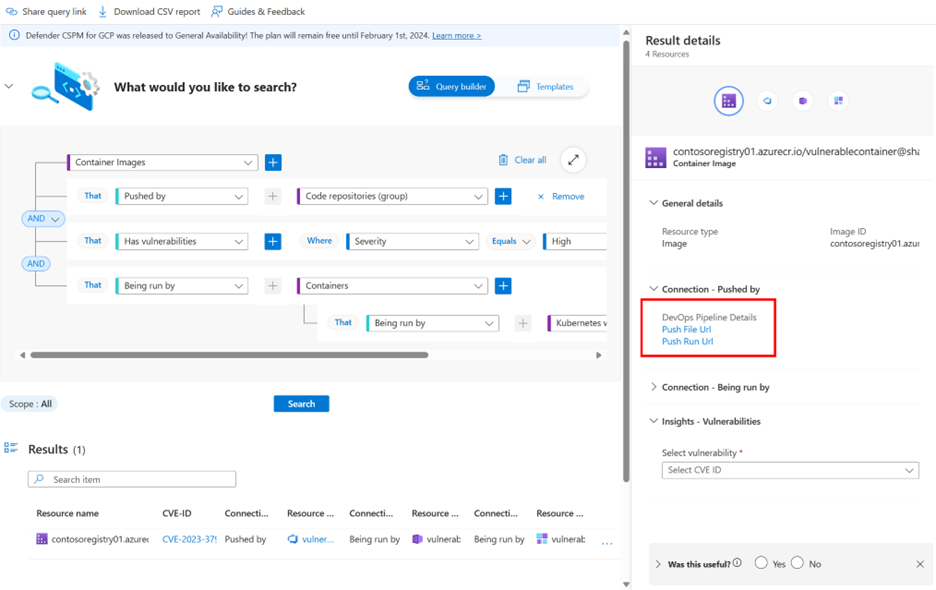Click the Download CSV report icon
The width and height of the screenshot is (936, 590).
pyautogui.click(x=103, y=11)
